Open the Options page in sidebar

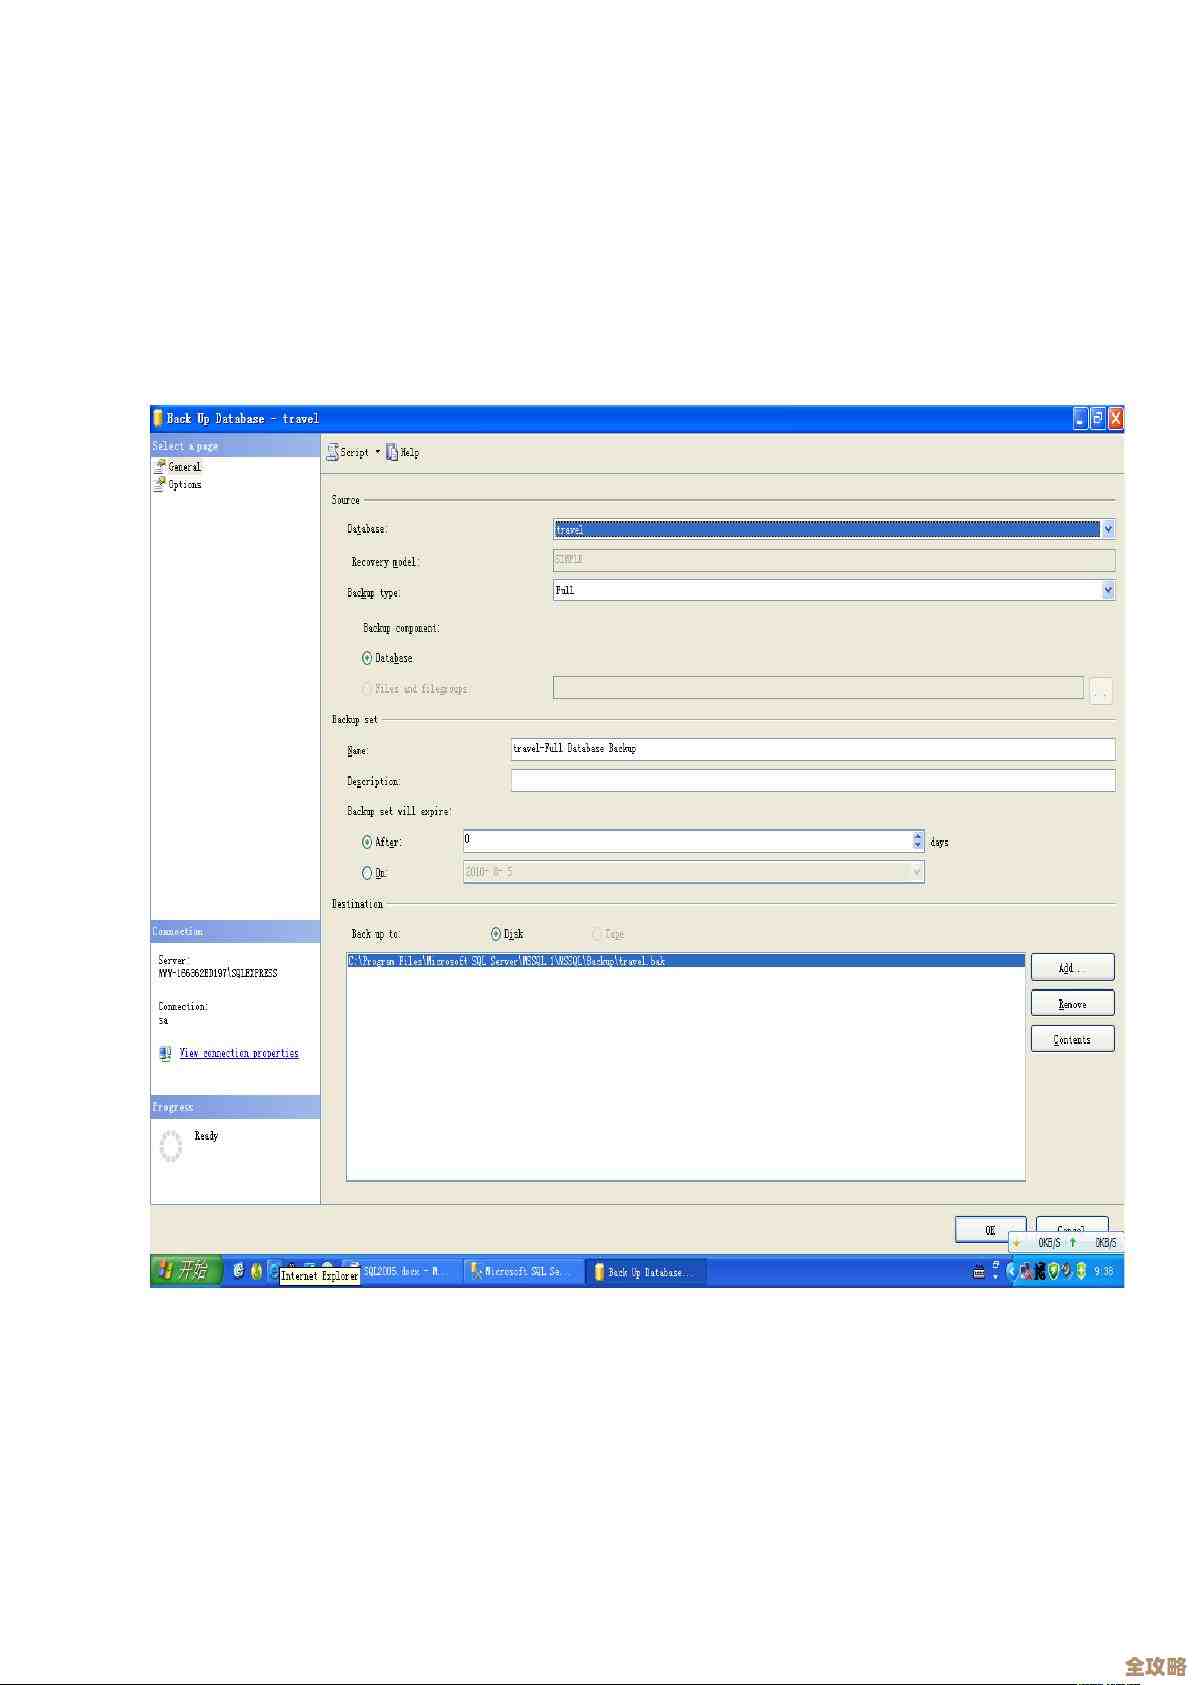(x=184, y=485)
